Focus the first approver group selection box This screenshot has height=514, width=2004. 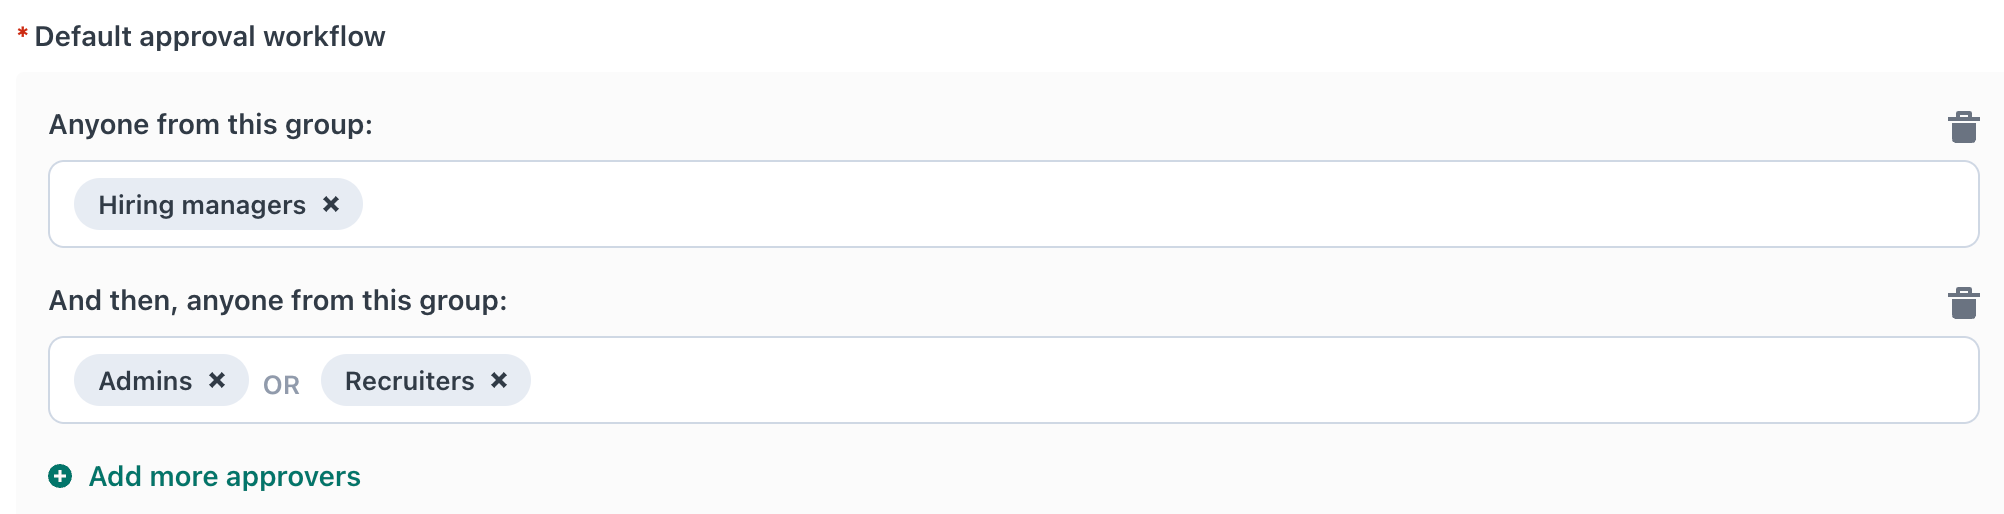click(x=1100, y=204)
